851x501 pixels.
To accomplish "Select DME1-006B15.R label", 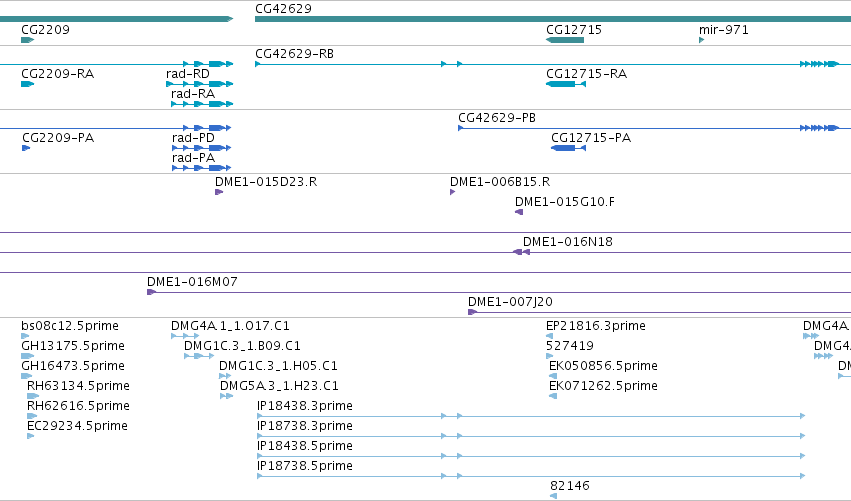I will pyautogui.click(x=500, y=182).
